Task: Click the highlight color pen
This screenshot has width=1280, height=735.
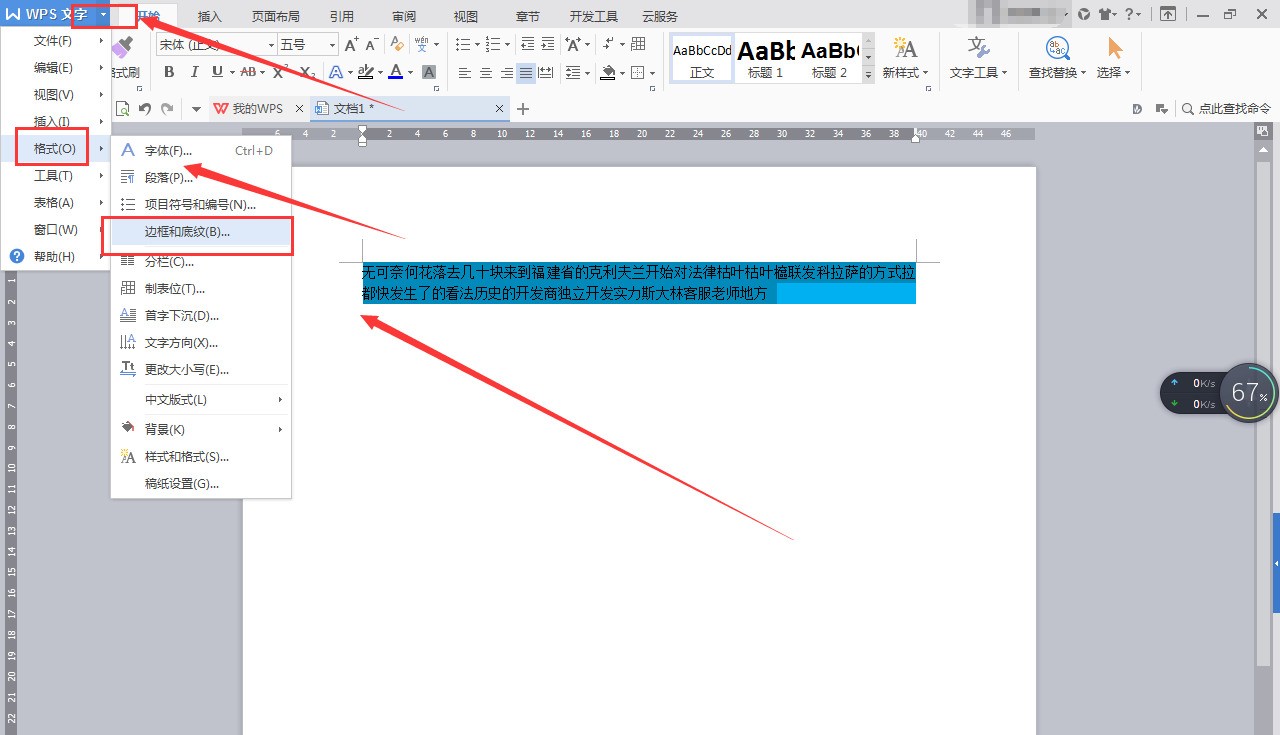Action: click(365, 72)
